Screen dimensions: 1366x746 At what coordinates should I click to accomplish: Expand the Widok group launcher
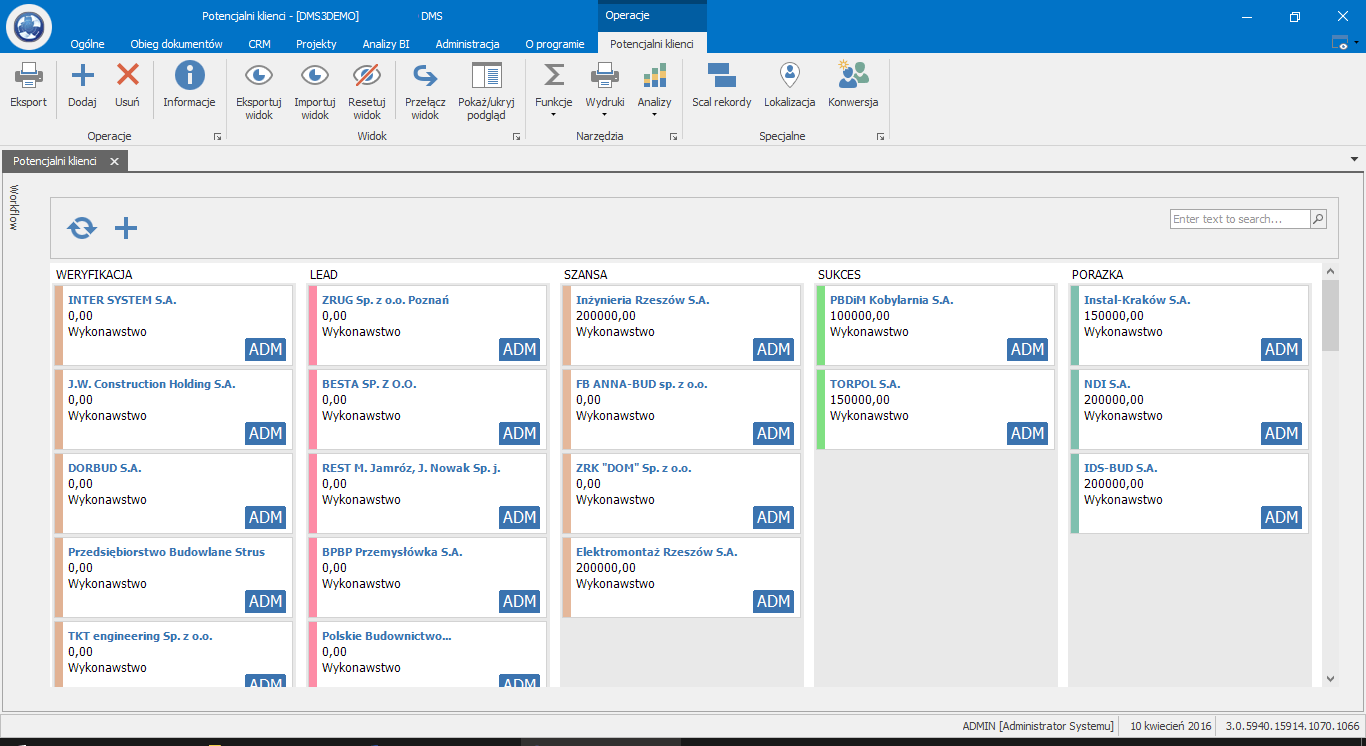tap(517, 137)
